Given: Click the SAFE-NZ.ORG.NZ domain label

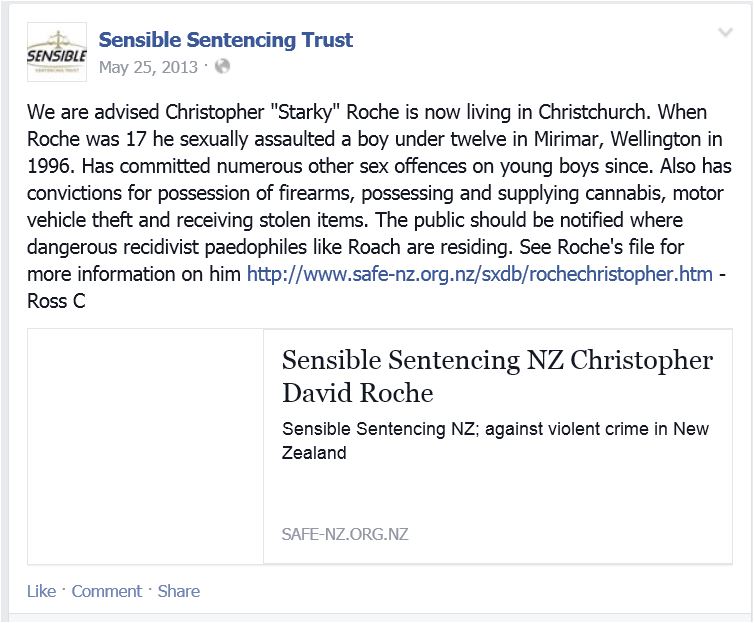Looking at the screenshot, I should [345, 534].
